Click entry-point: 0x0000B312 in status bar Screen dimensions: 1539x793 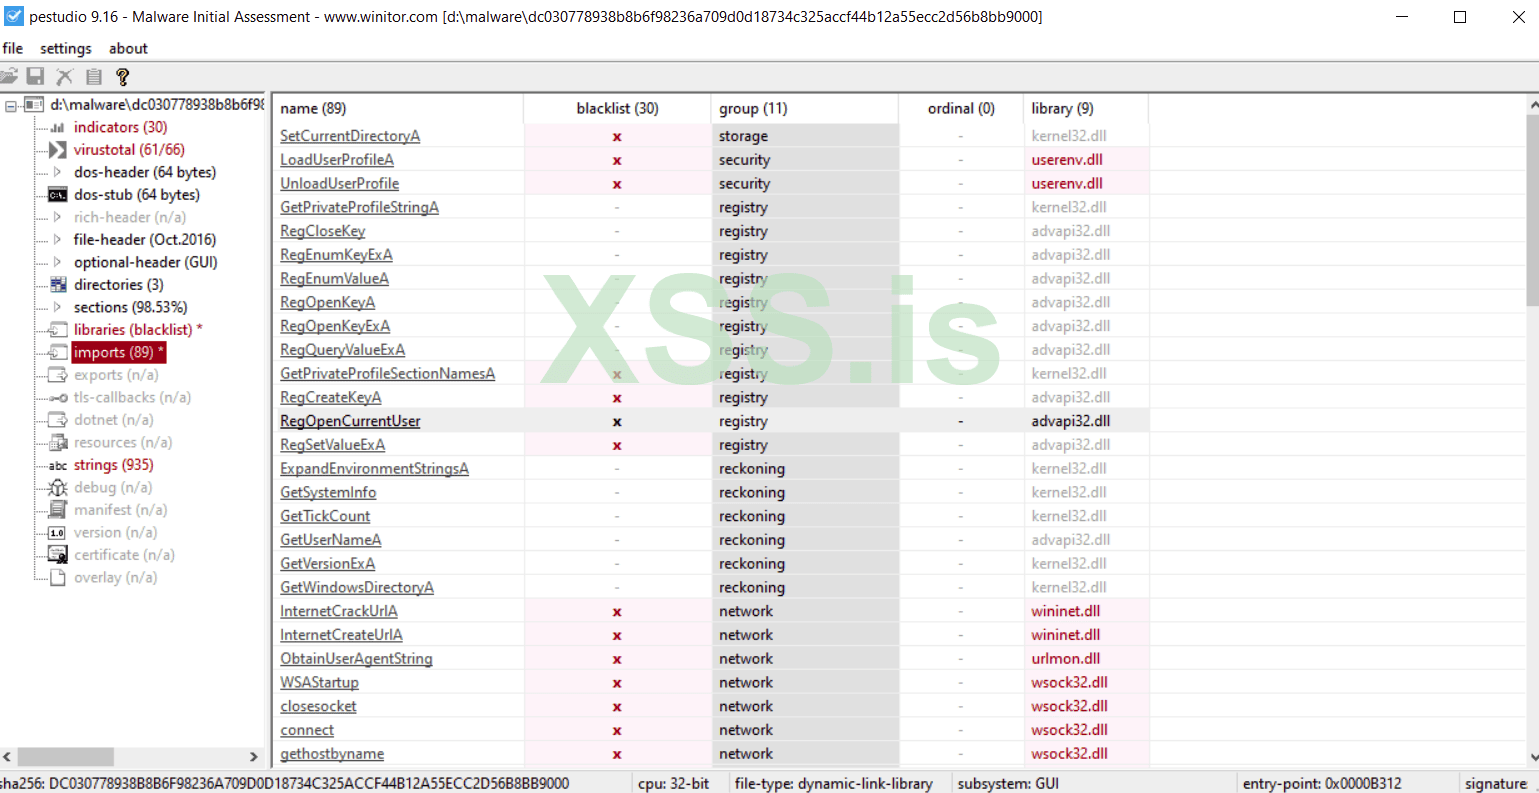point(1322,784)
